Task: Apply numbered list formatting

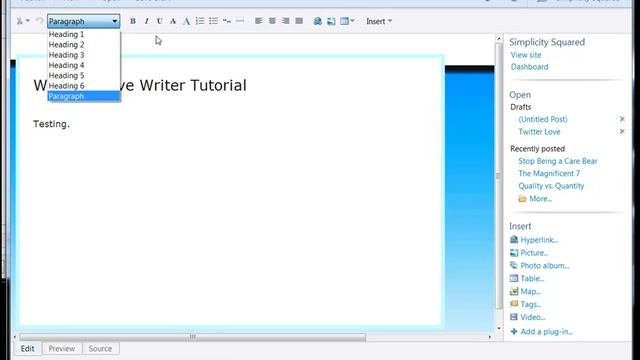Action: coord(200,21)
